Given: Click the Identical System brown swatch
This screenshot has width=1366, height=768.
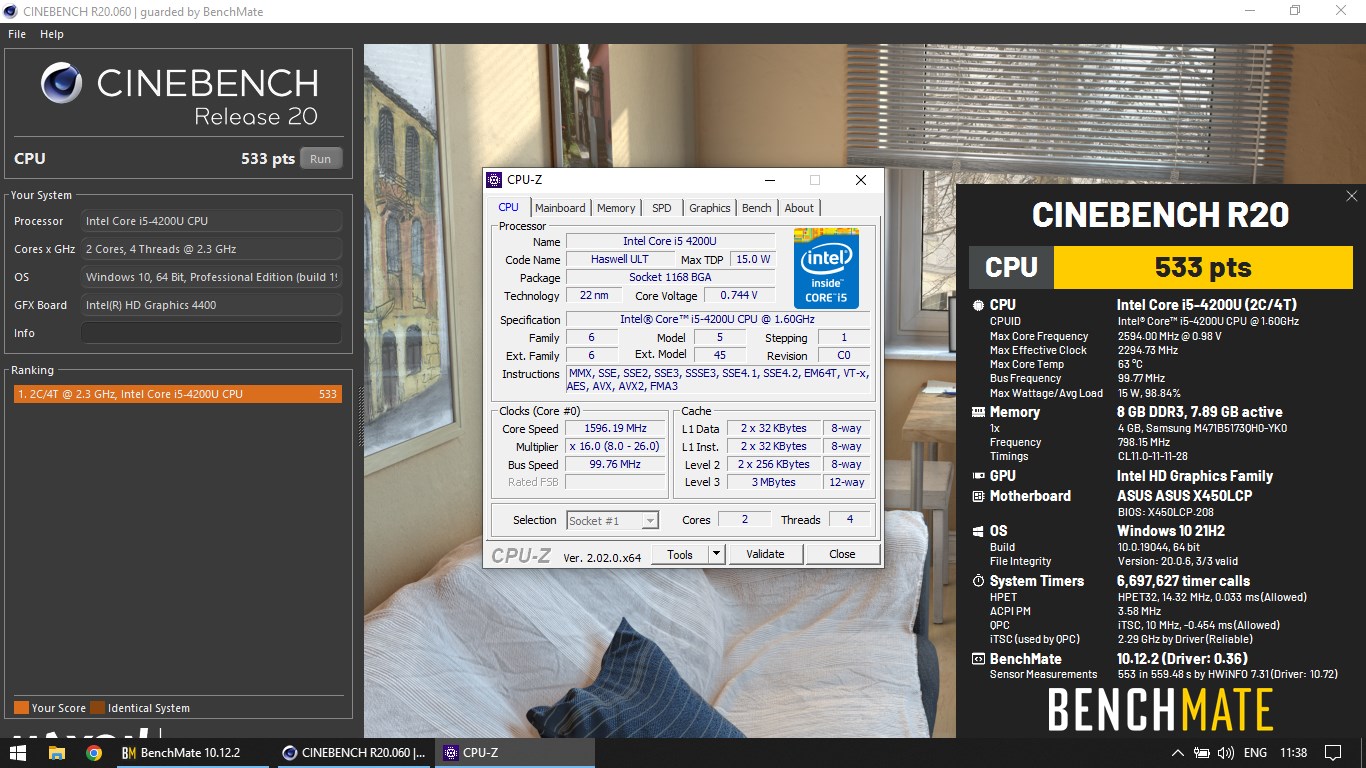Looking at the screenshot, I should (97, 708).
